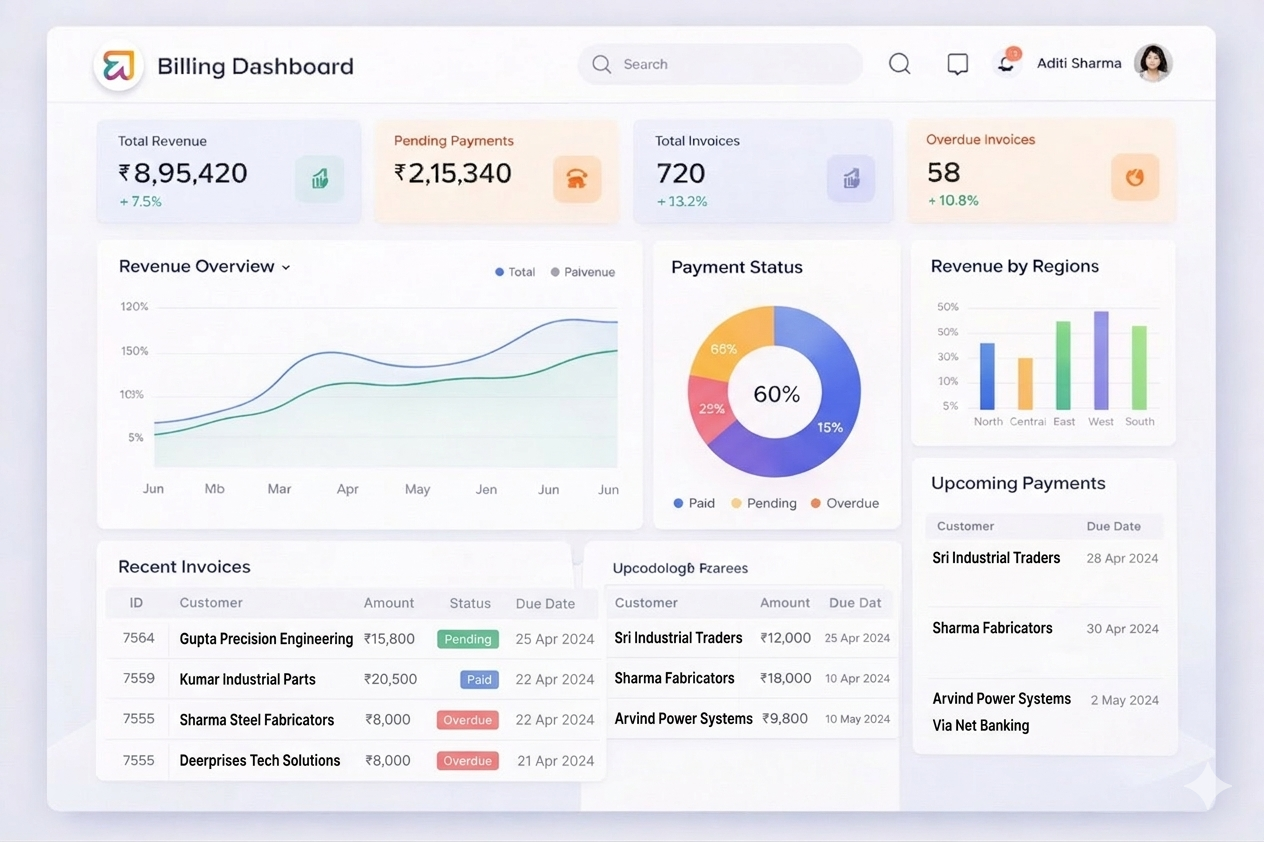Click the Status column header
1264x842 pixels.
click(x=470, y=603)
